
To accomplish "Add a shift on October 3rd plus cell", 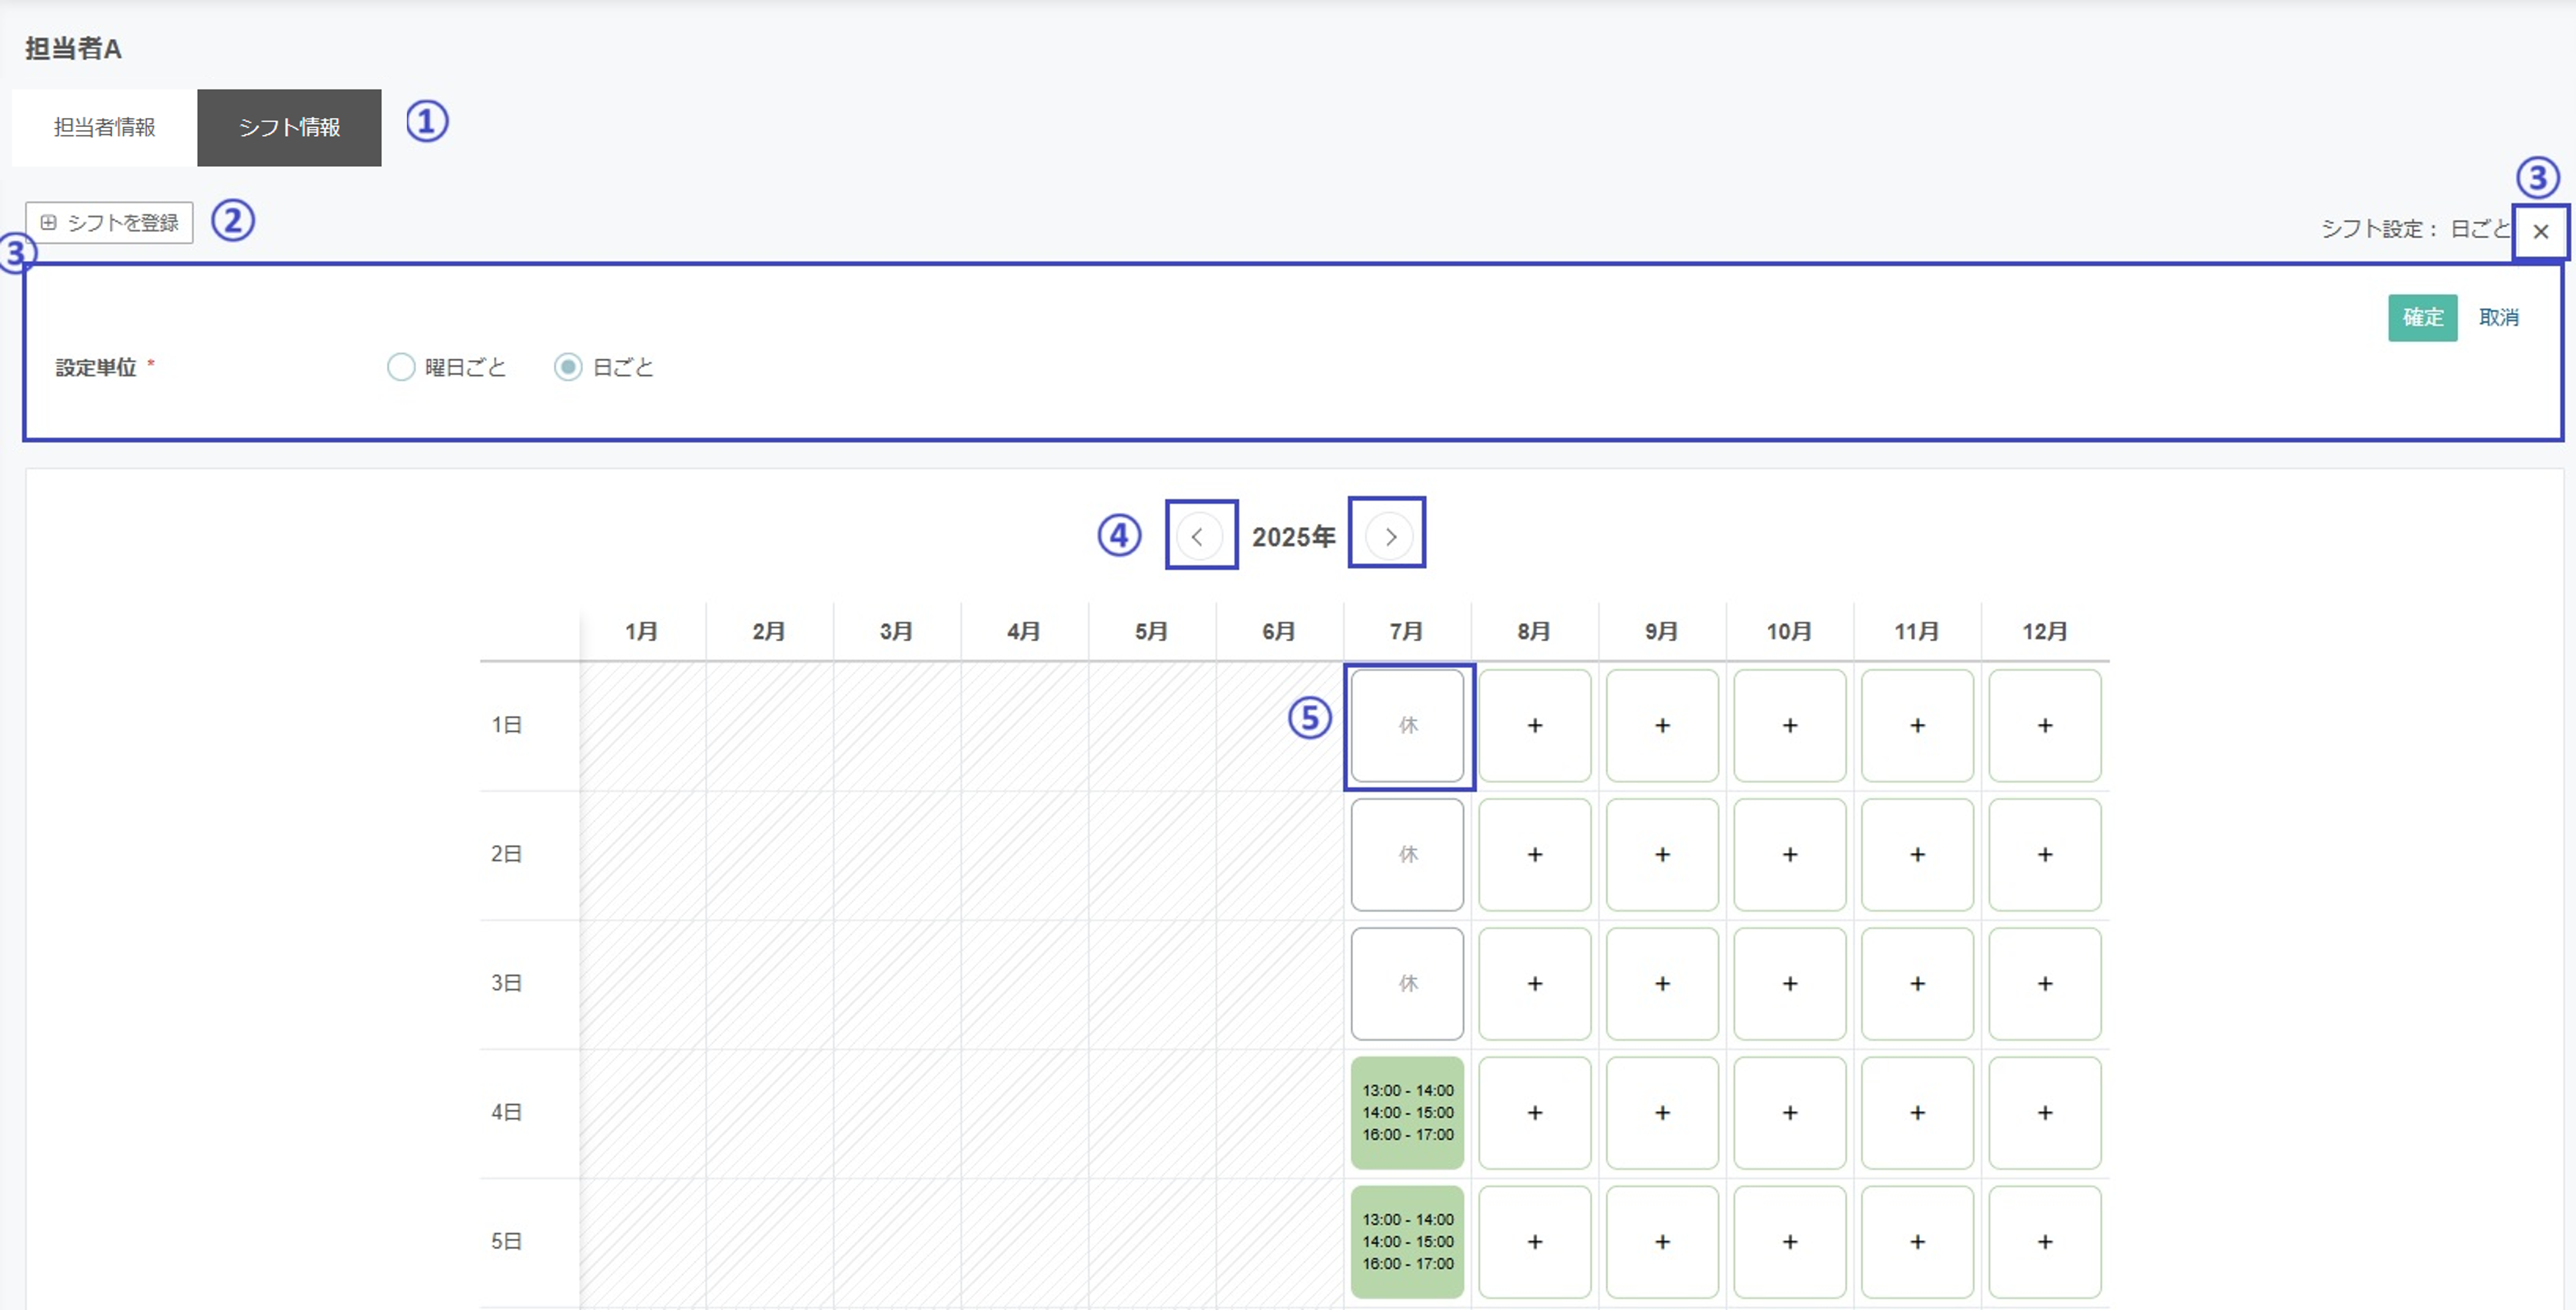I will pos(1789,984).
